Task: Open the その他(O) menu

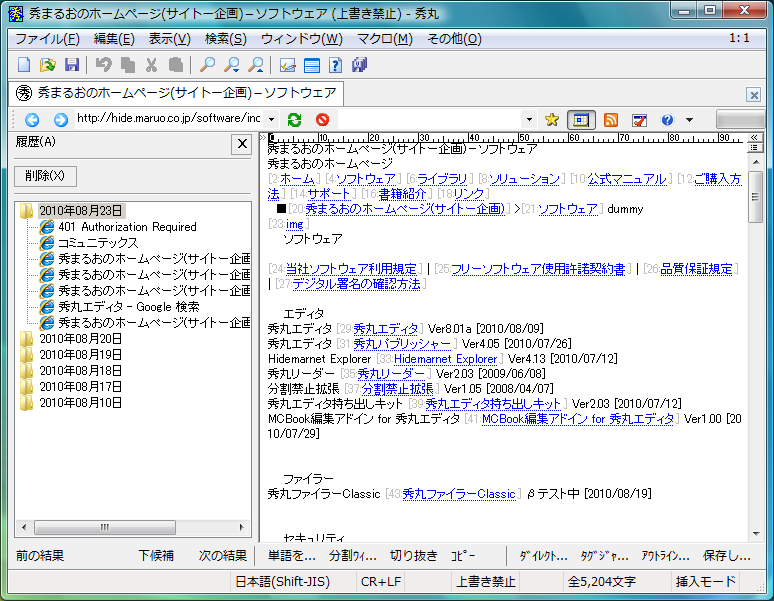Action: (x=454, y=38)
